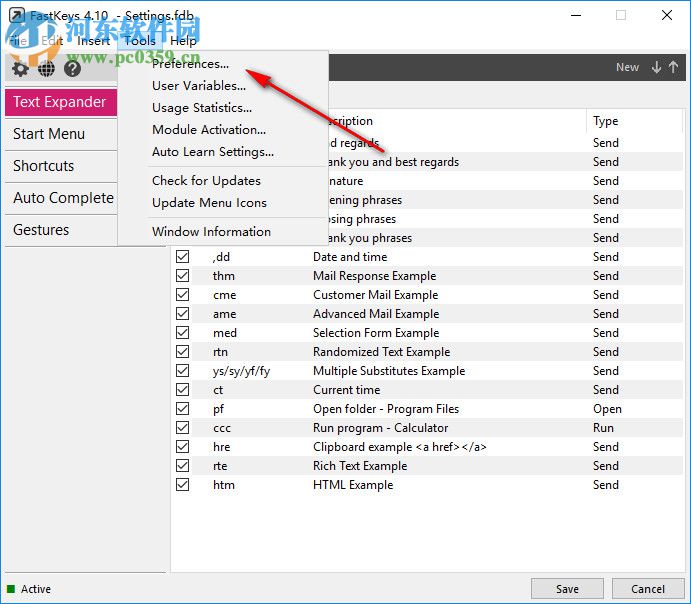The height and width of the screenshot is (604, 691).
Task: Toggle the ys/sy/yf/fy entry checkbox
Action: pos(182,371)
